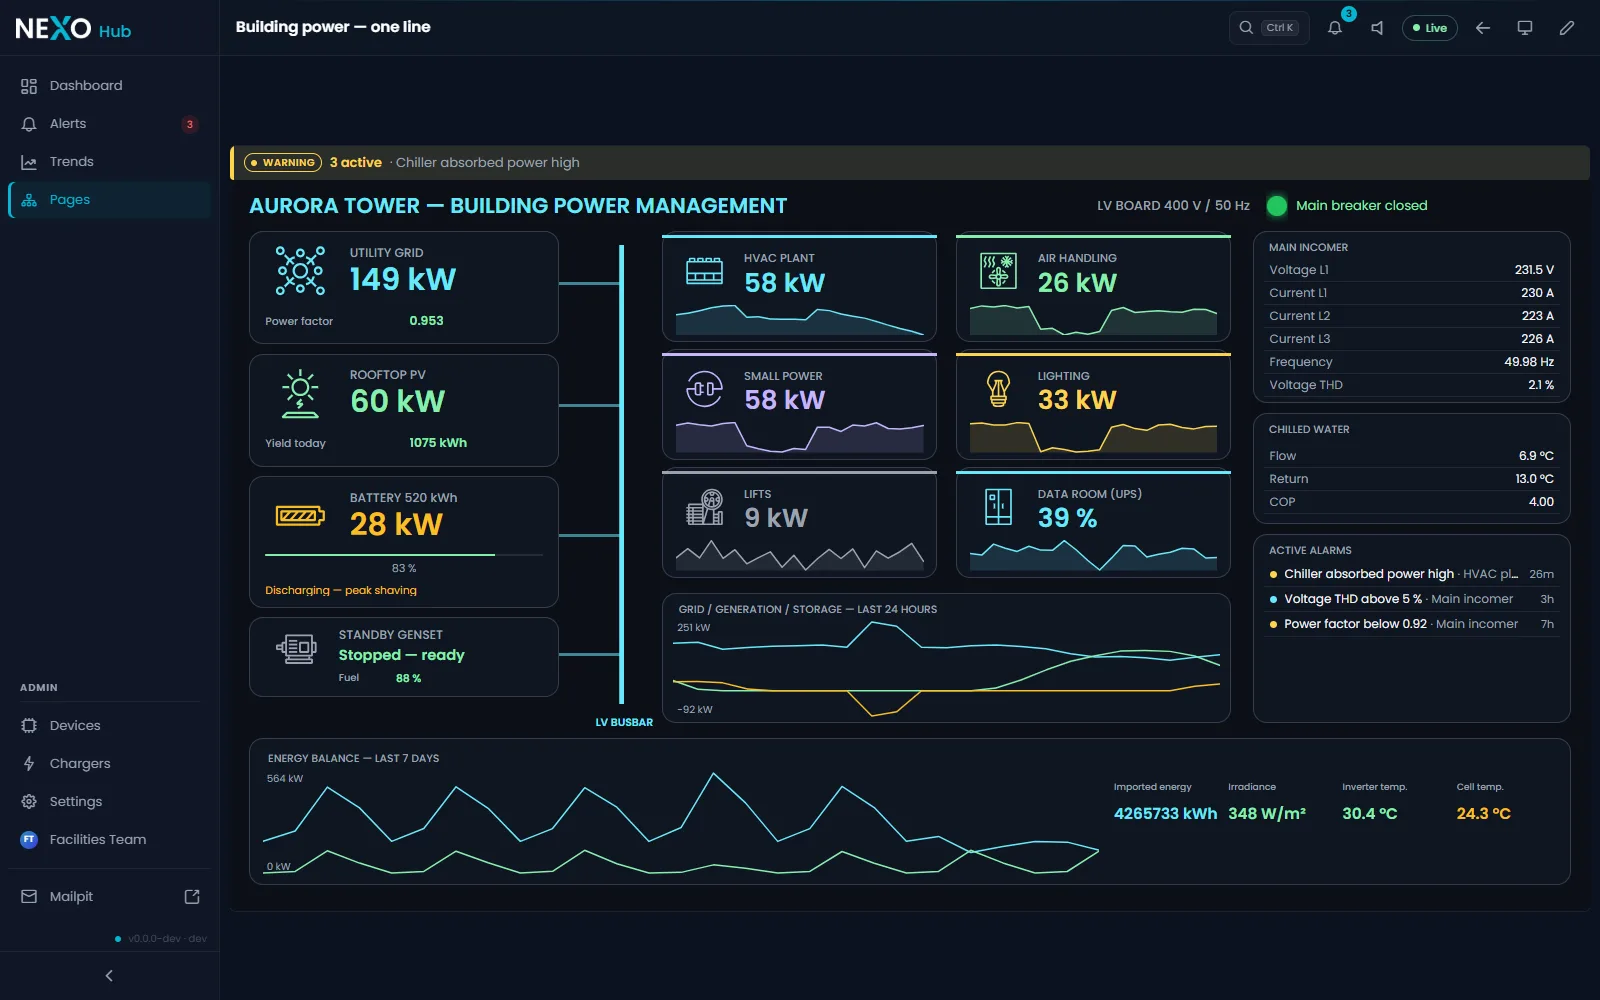This screenshot has height=1000, width=1600.
Task: Click the Frequency 49.98 Hz row
Action: click(1411, 362)
